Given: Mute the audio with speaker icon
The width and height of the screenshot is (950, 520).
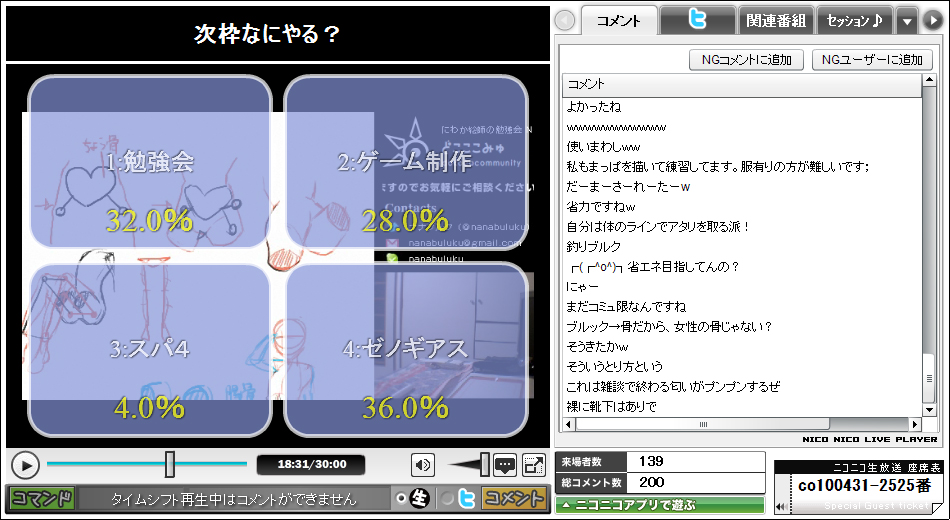Looking at the screenshot, I should click(423, 465).
